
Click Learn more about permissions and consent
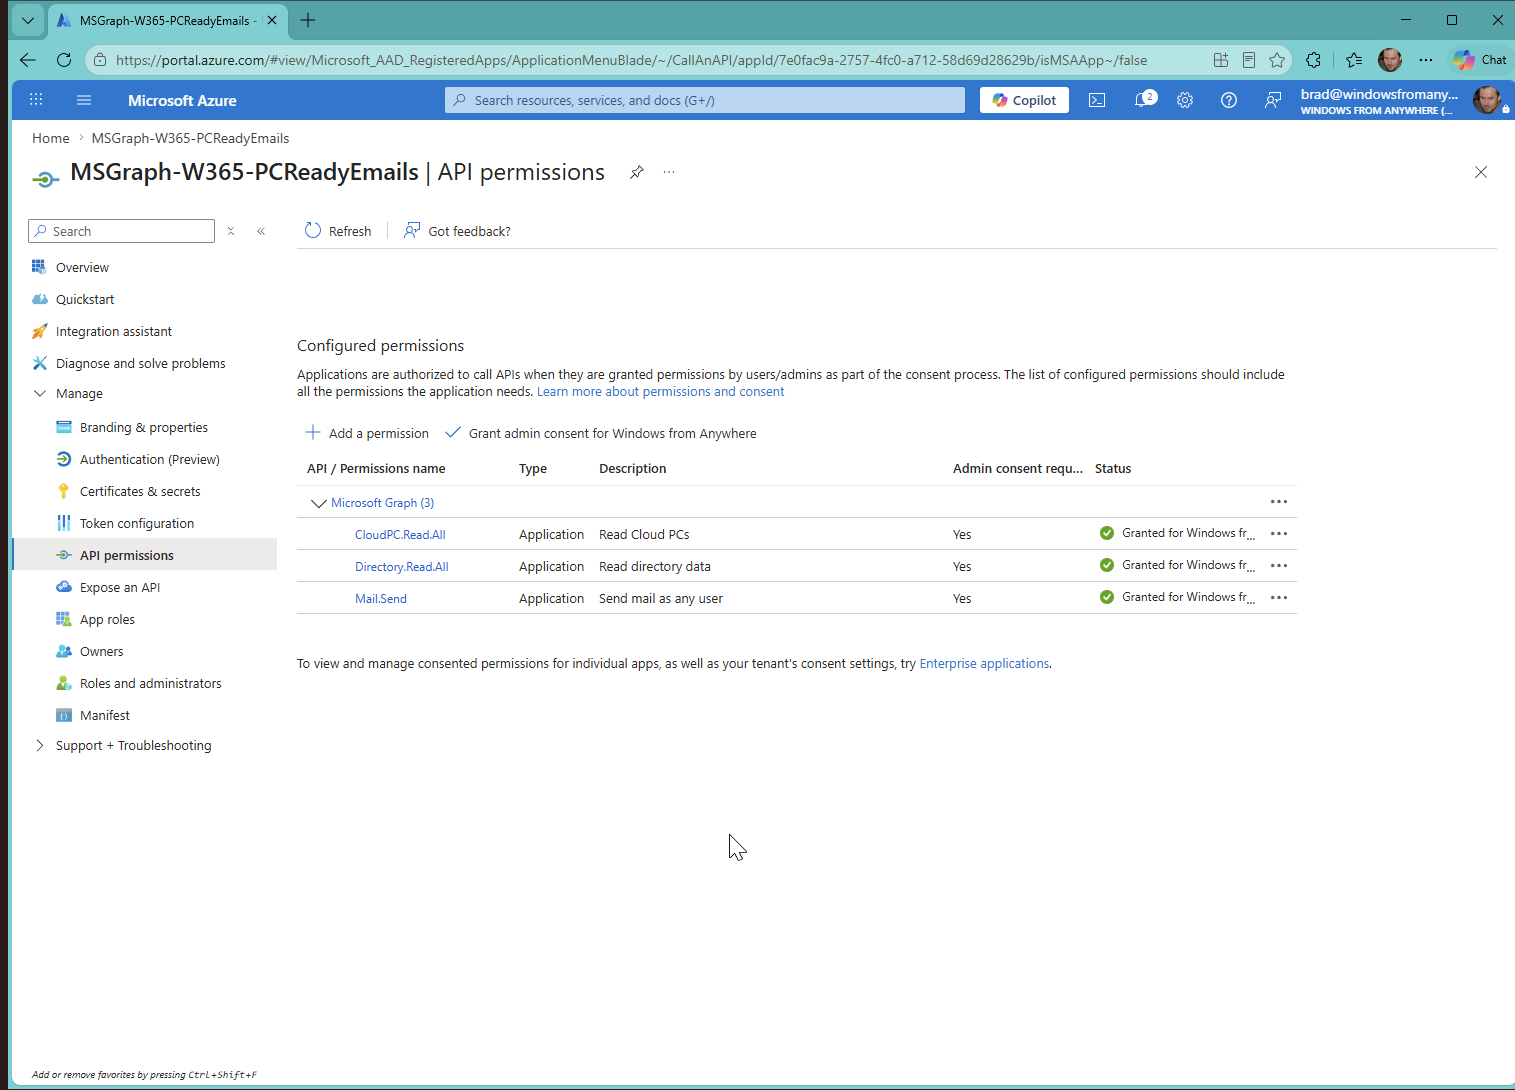[660, 392]
